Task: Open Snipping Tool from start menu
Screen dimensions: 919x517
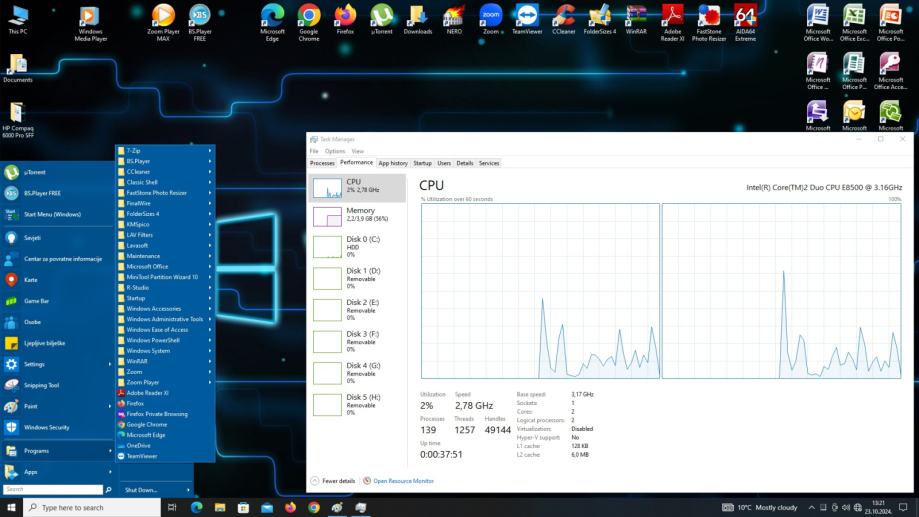Action: coord(57,385)
